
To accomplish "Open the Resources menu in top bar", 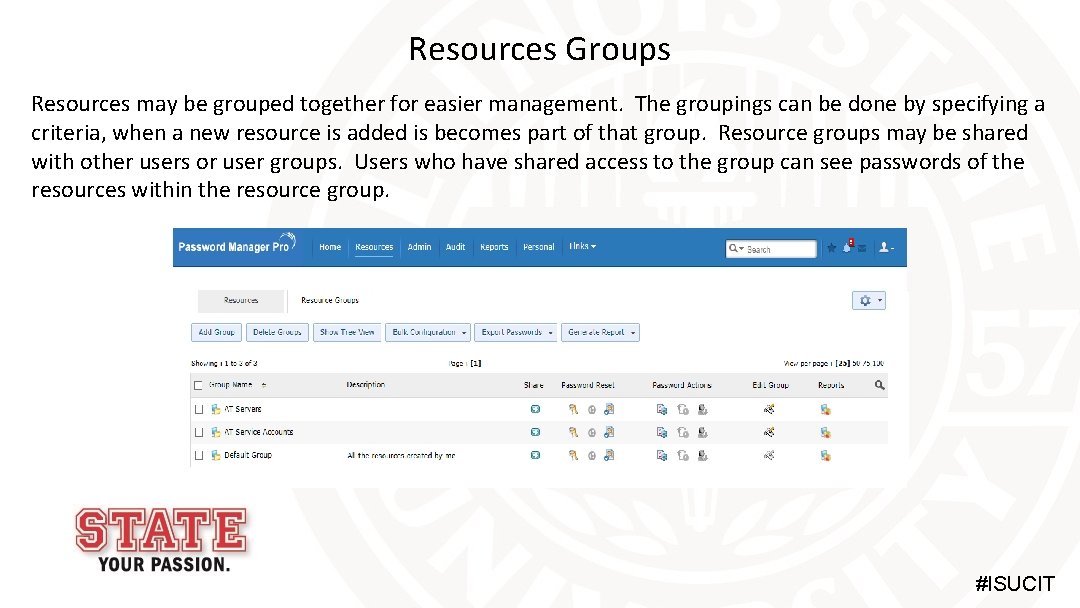I will point(374,247).
